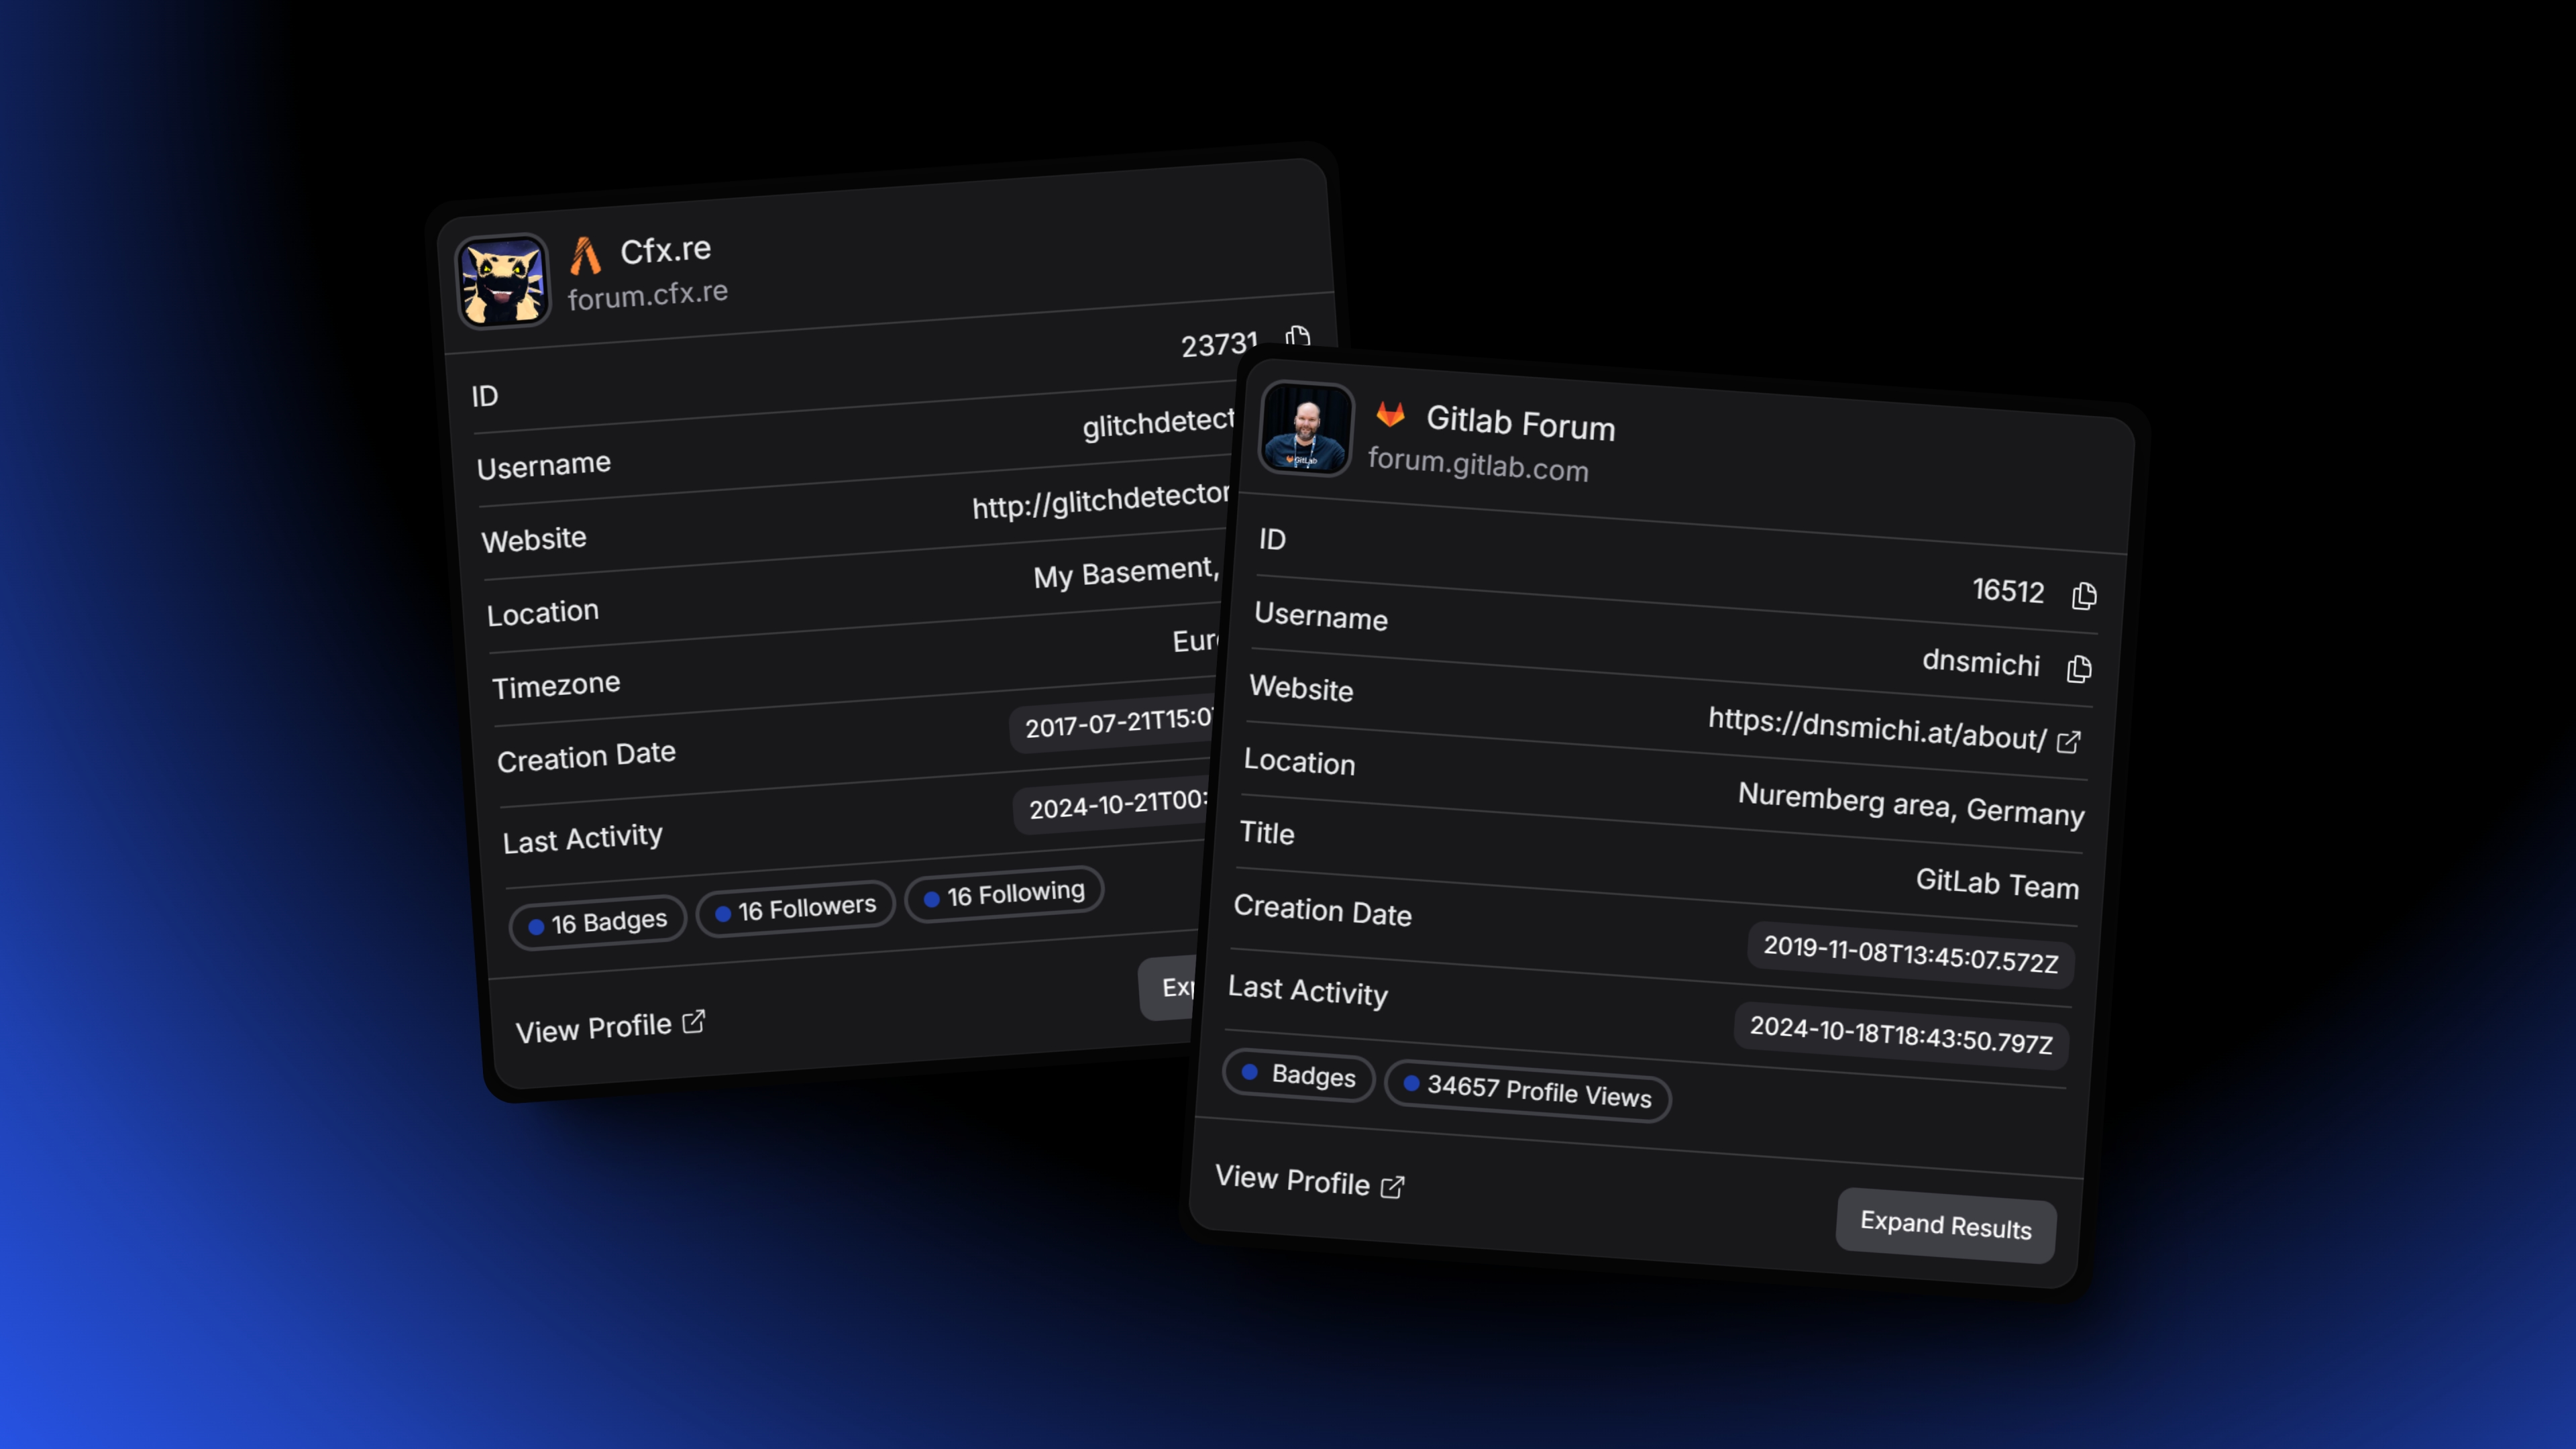
Task: Click the Gitlab Forum title heading
Action: click(1521, 423)
